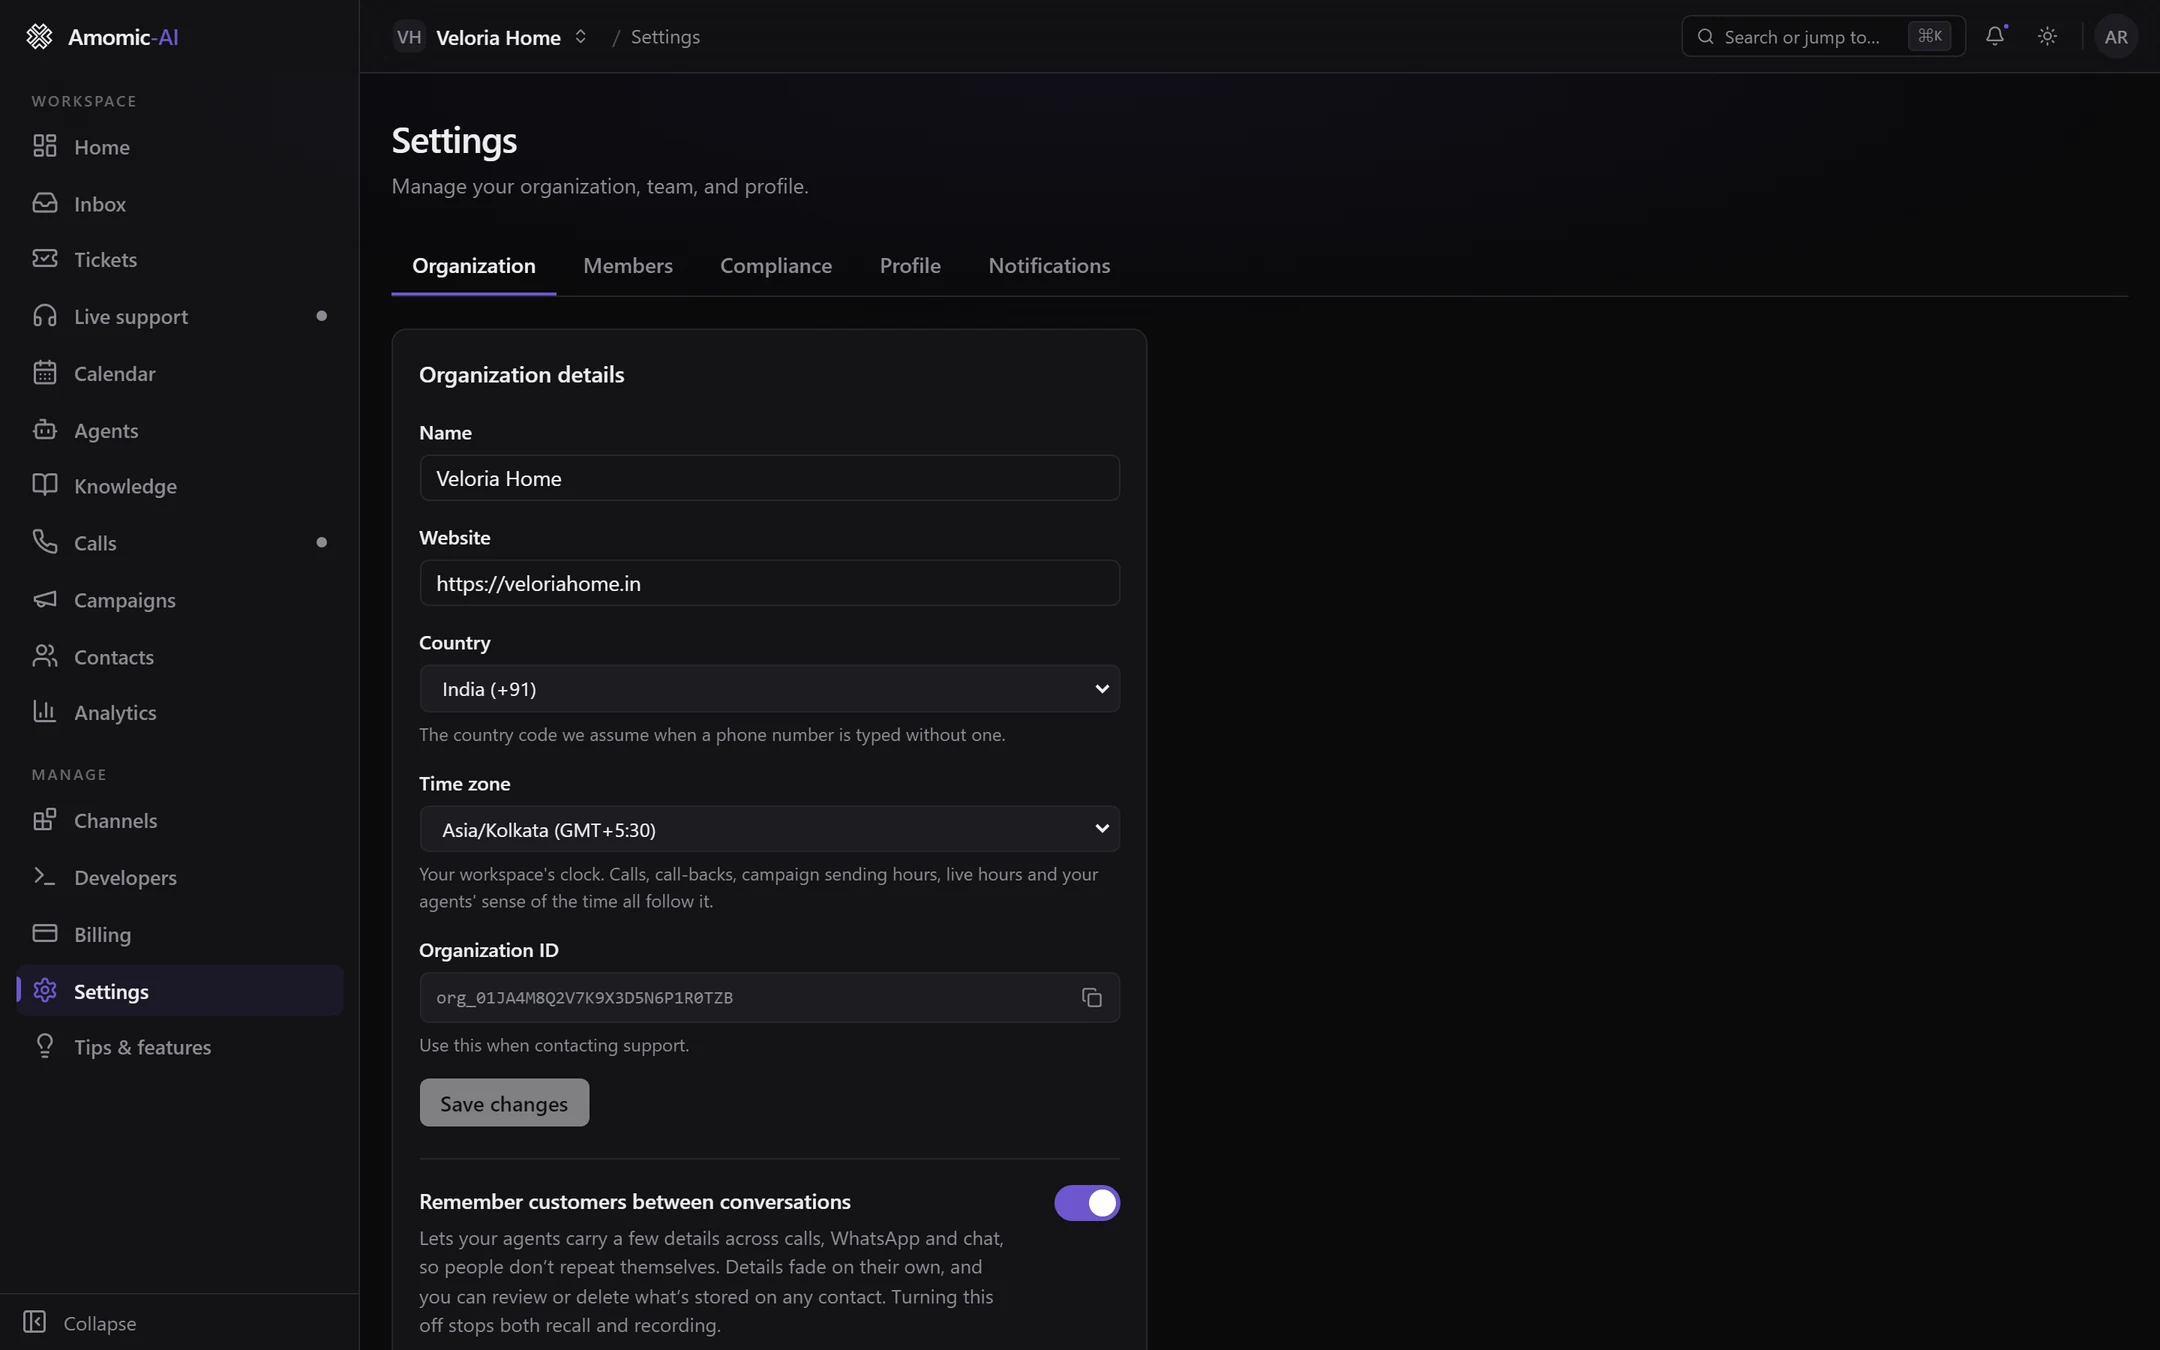
Task: Copy the Organization ID
Action: [x=1092, y=998]
